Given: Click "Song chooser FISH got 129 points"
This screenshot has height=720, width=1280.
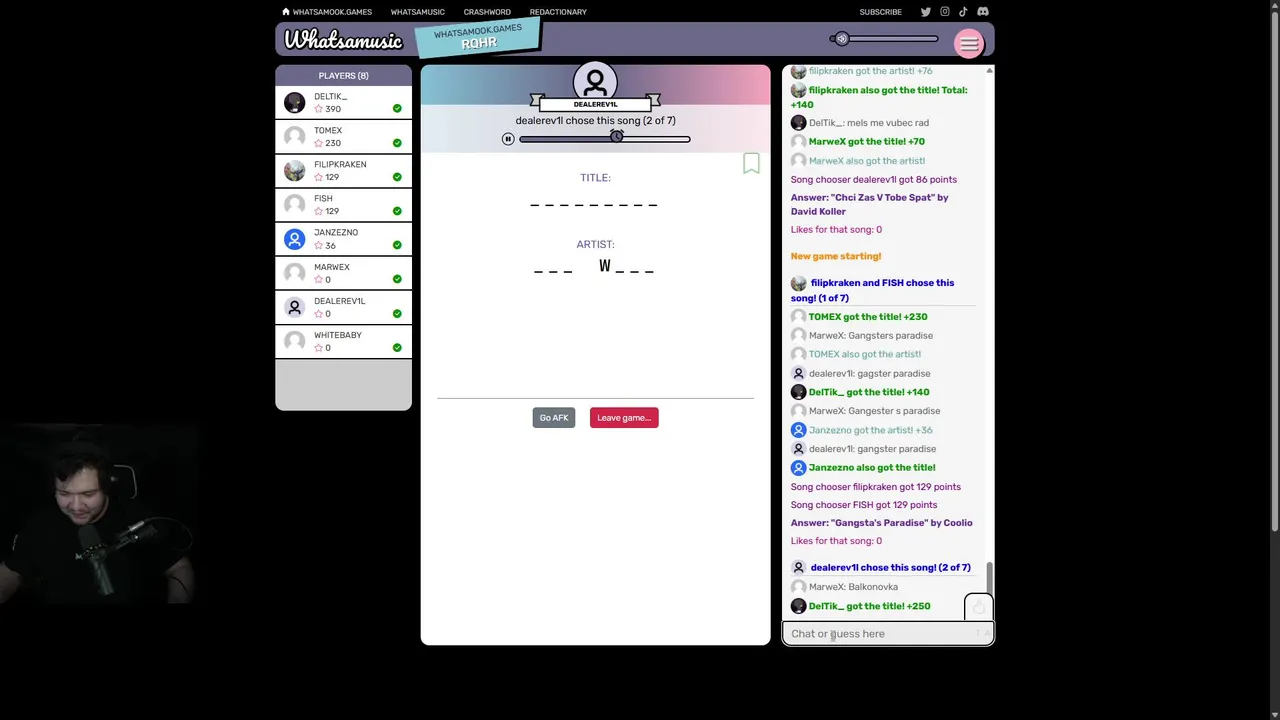Looking at the screenshot, I should coord(864,505).
